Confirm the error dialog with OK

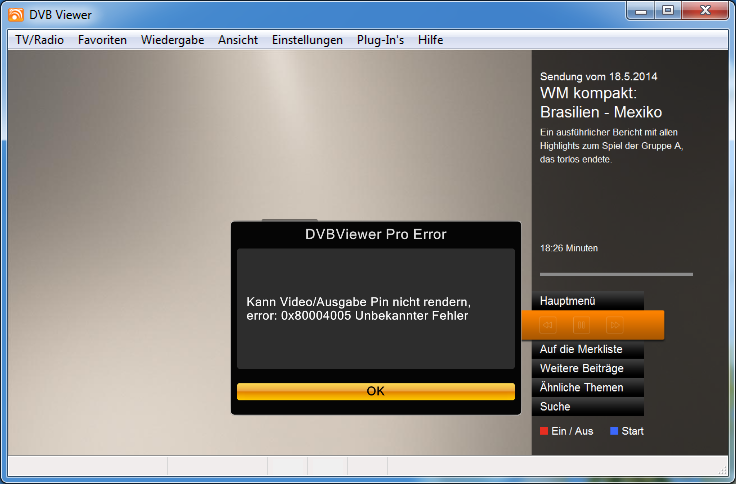tap(376, 391)
